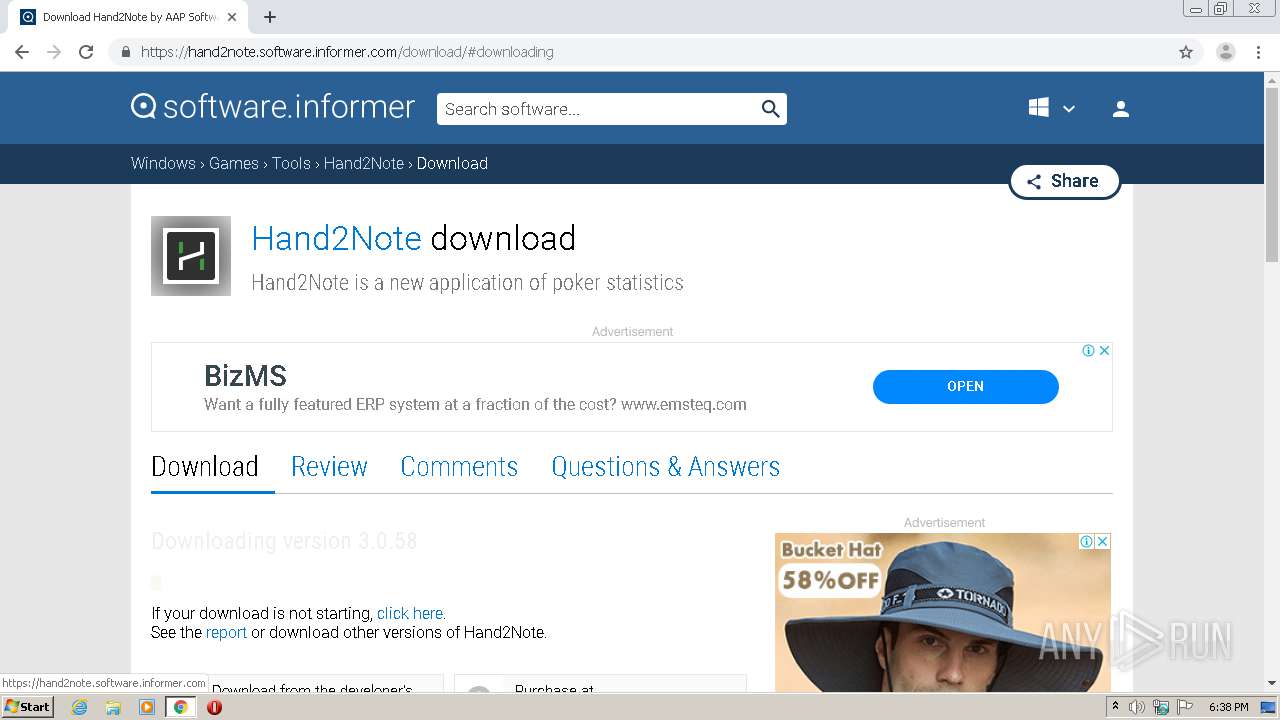Click the ad info icon on BizMS ad
The height and width of the screenshot is (720, 1280).
[1088, 351]
